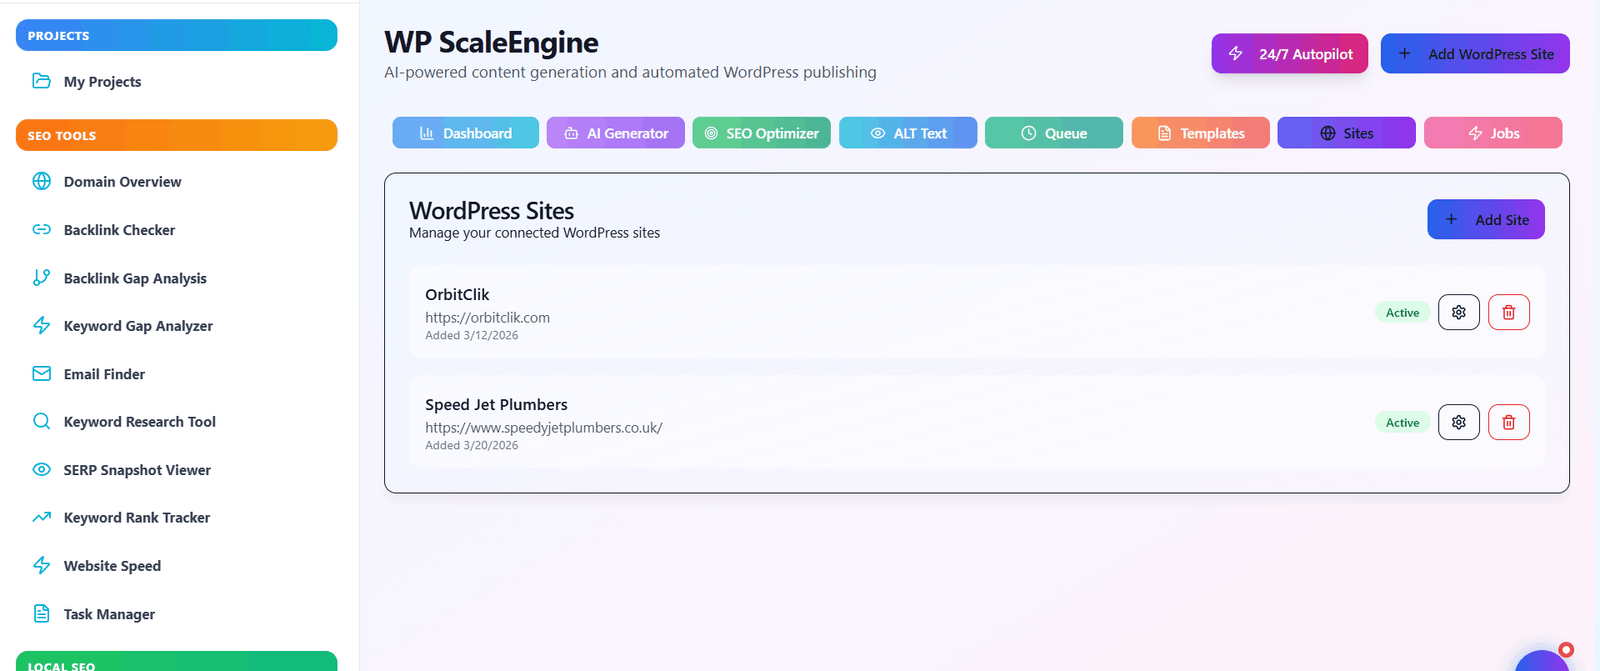Click the Domain Overview globe icon
Screen dimensions: 1600x671
pos(41,182)
